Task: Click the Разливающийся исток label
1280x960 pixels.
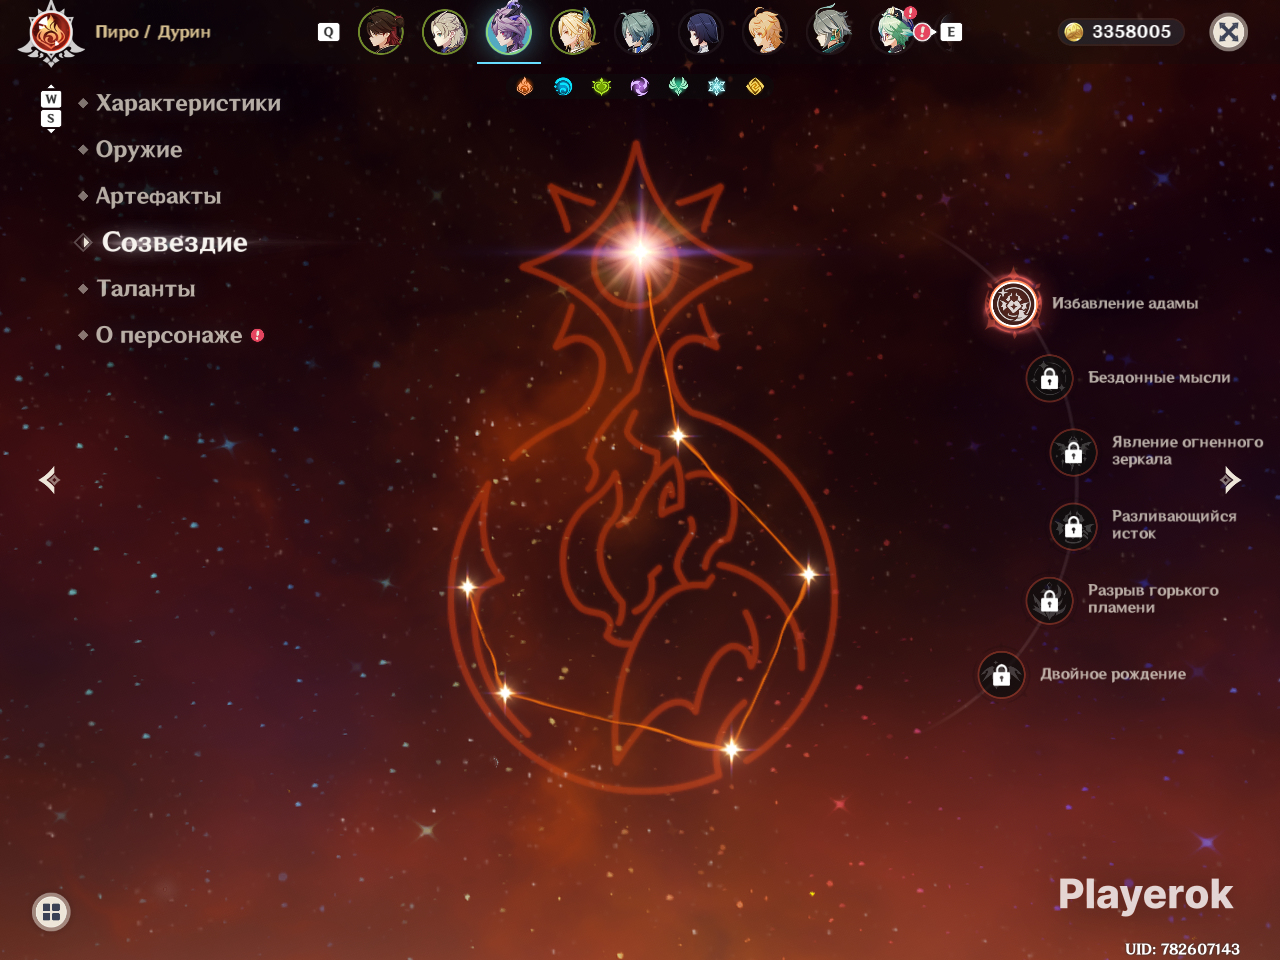Action: 1174,525
